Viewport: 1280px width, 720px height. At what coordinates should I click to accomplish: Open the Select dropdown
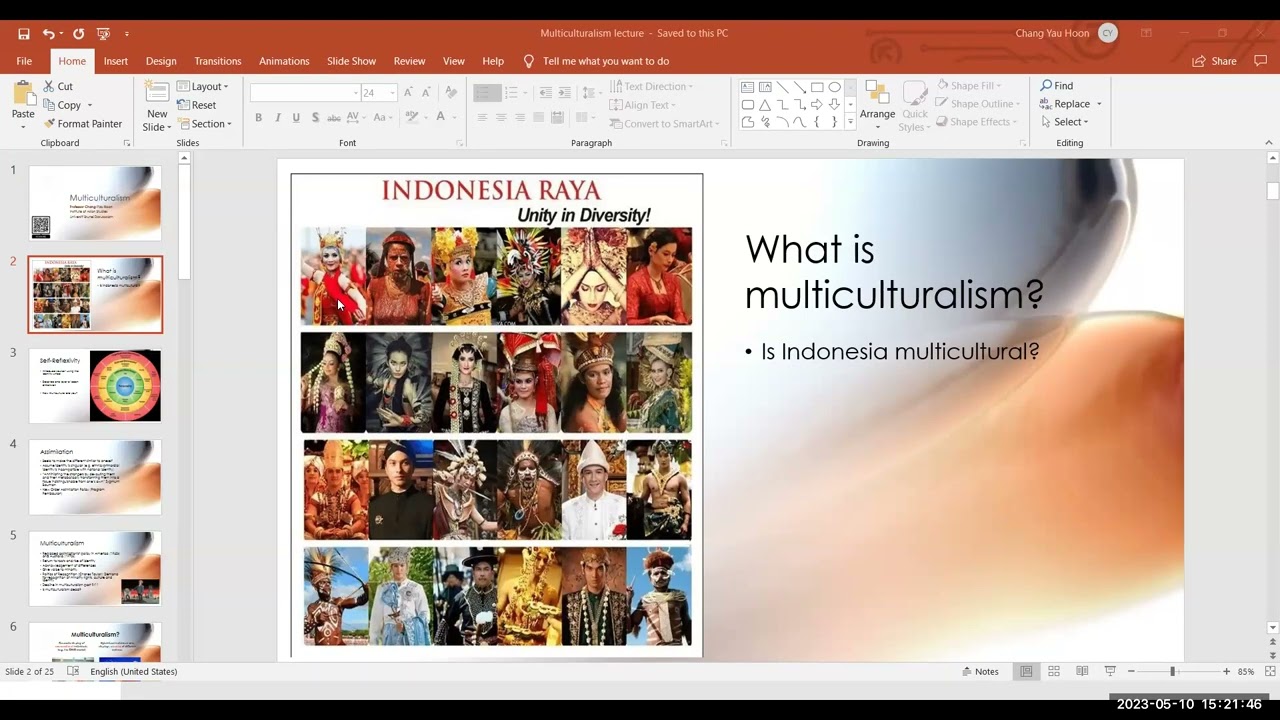pos(1064,122)
